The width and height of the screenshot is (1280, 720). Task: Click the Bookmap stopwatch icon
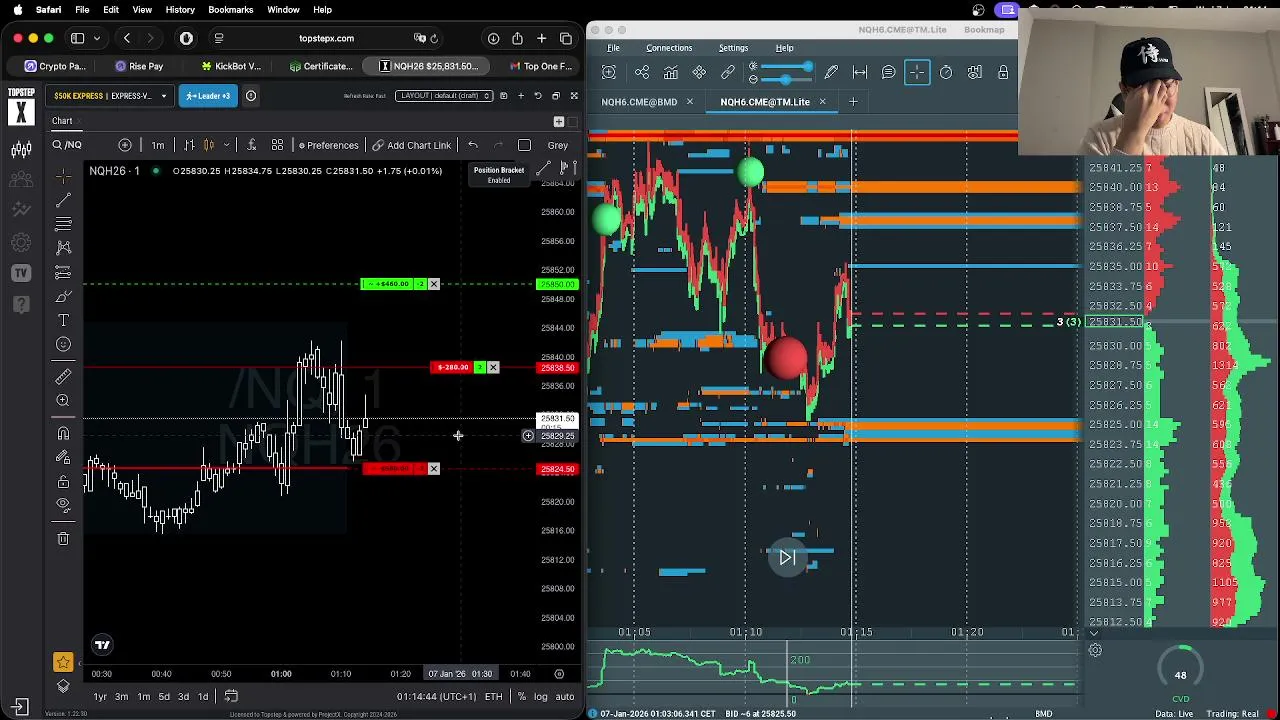(x=946, y=72)
